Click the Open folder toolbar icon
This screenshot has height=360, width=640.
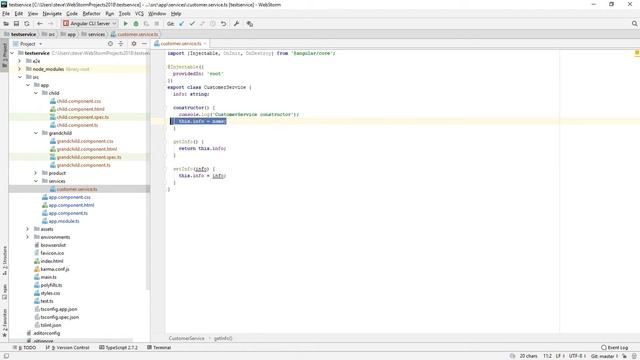(x=6, y=24)
